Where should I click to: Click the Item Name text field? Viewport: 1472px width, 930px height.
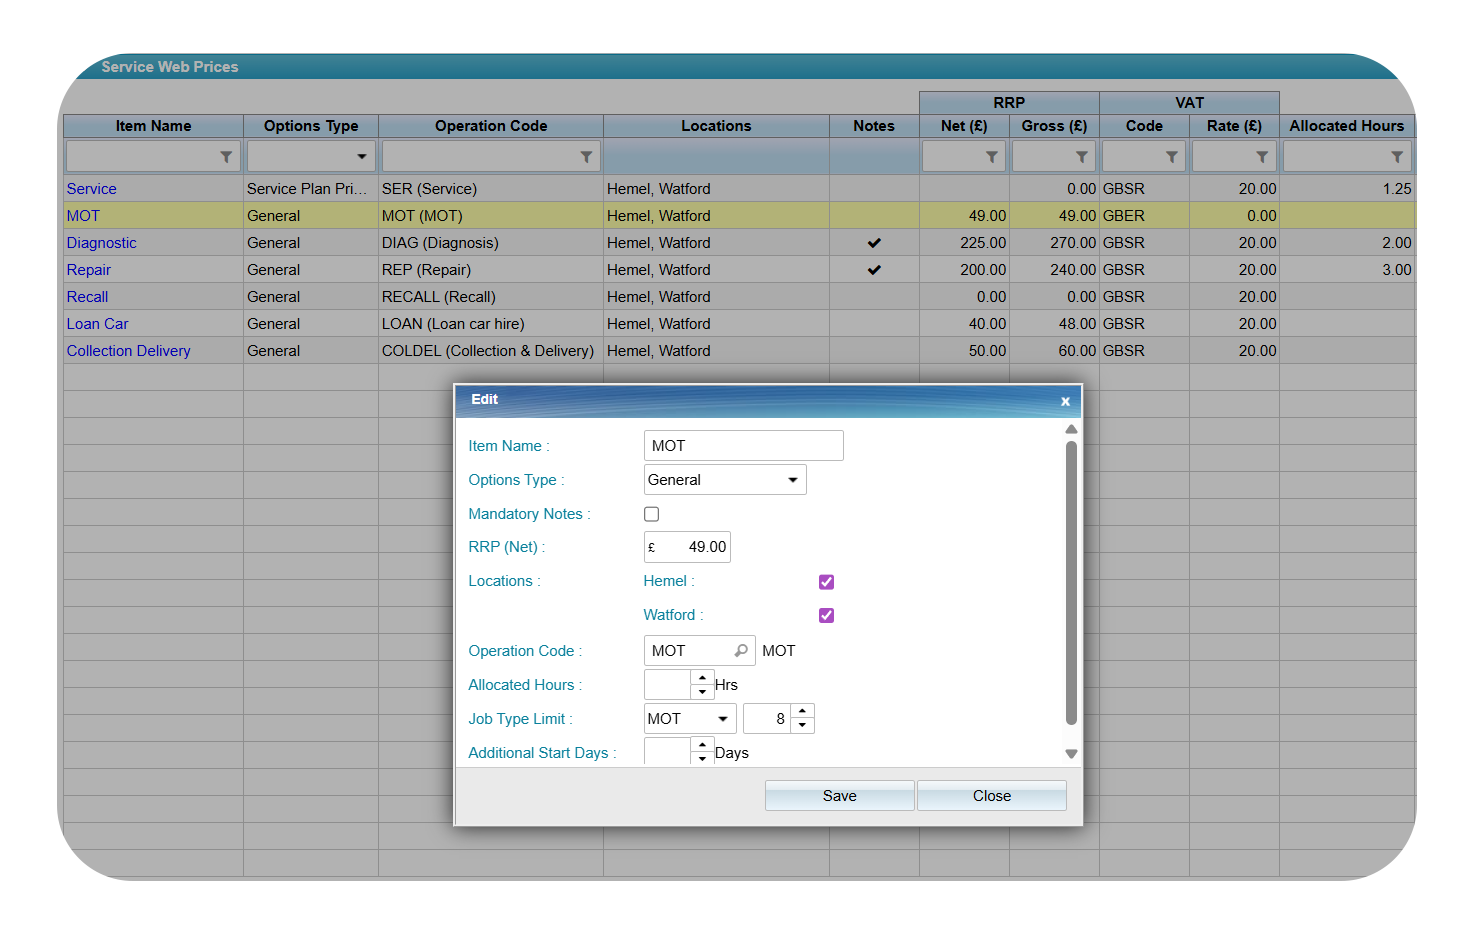pos(743,446)
